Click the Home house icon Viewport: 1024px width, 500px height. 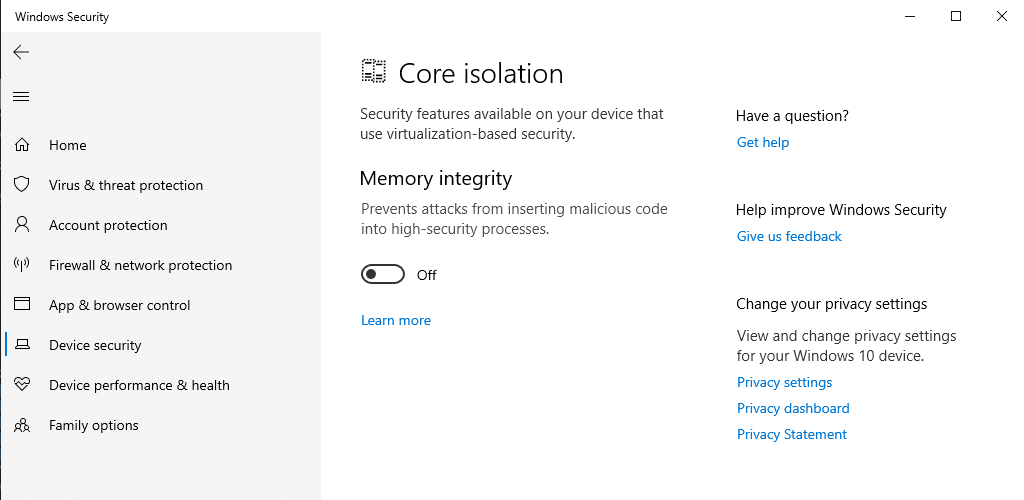[x=21, y=145]
